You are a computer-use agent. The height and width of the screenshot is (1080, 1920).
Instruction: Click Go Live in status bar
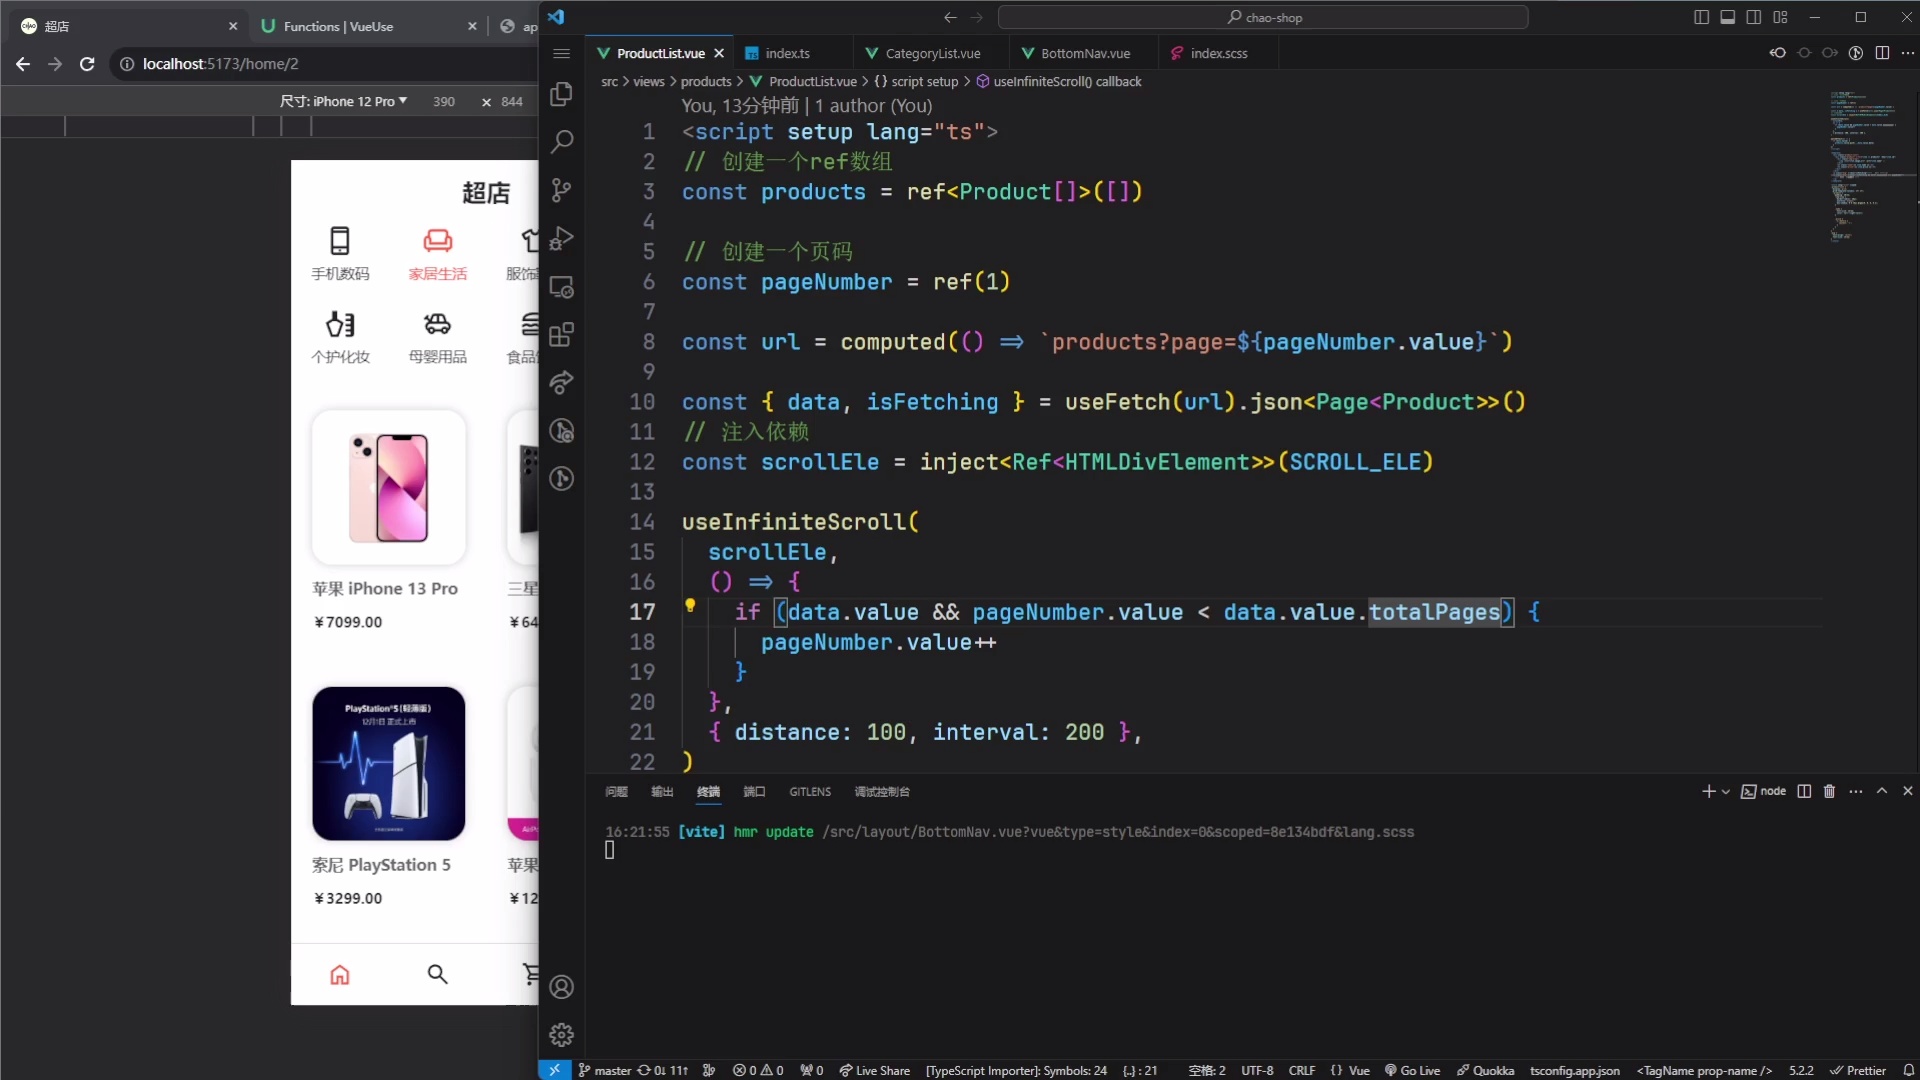1412,1070
